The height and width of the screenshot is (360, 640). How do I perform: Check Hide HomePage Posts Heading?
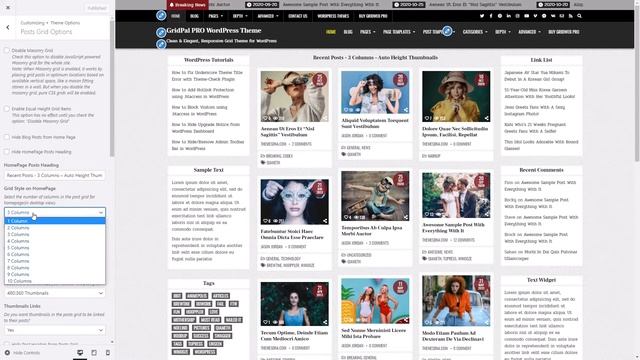pos(7,152)
